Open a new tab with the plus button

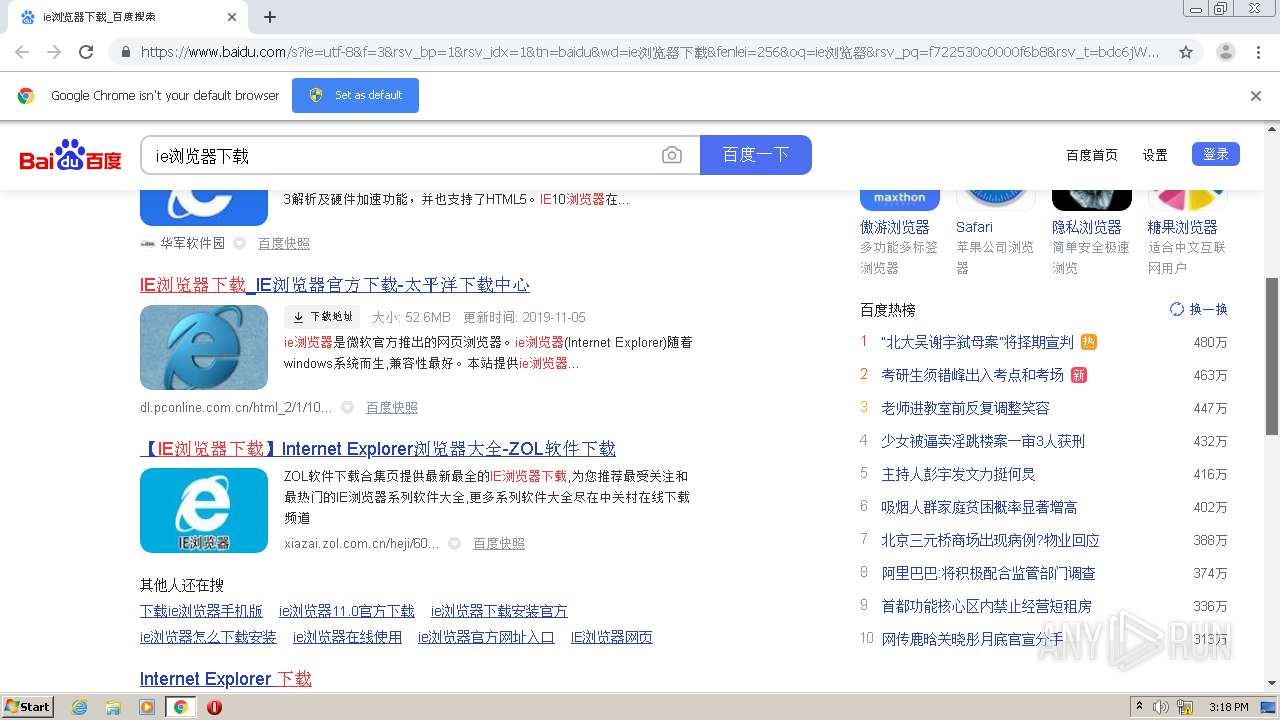click(x=270, y=17)
